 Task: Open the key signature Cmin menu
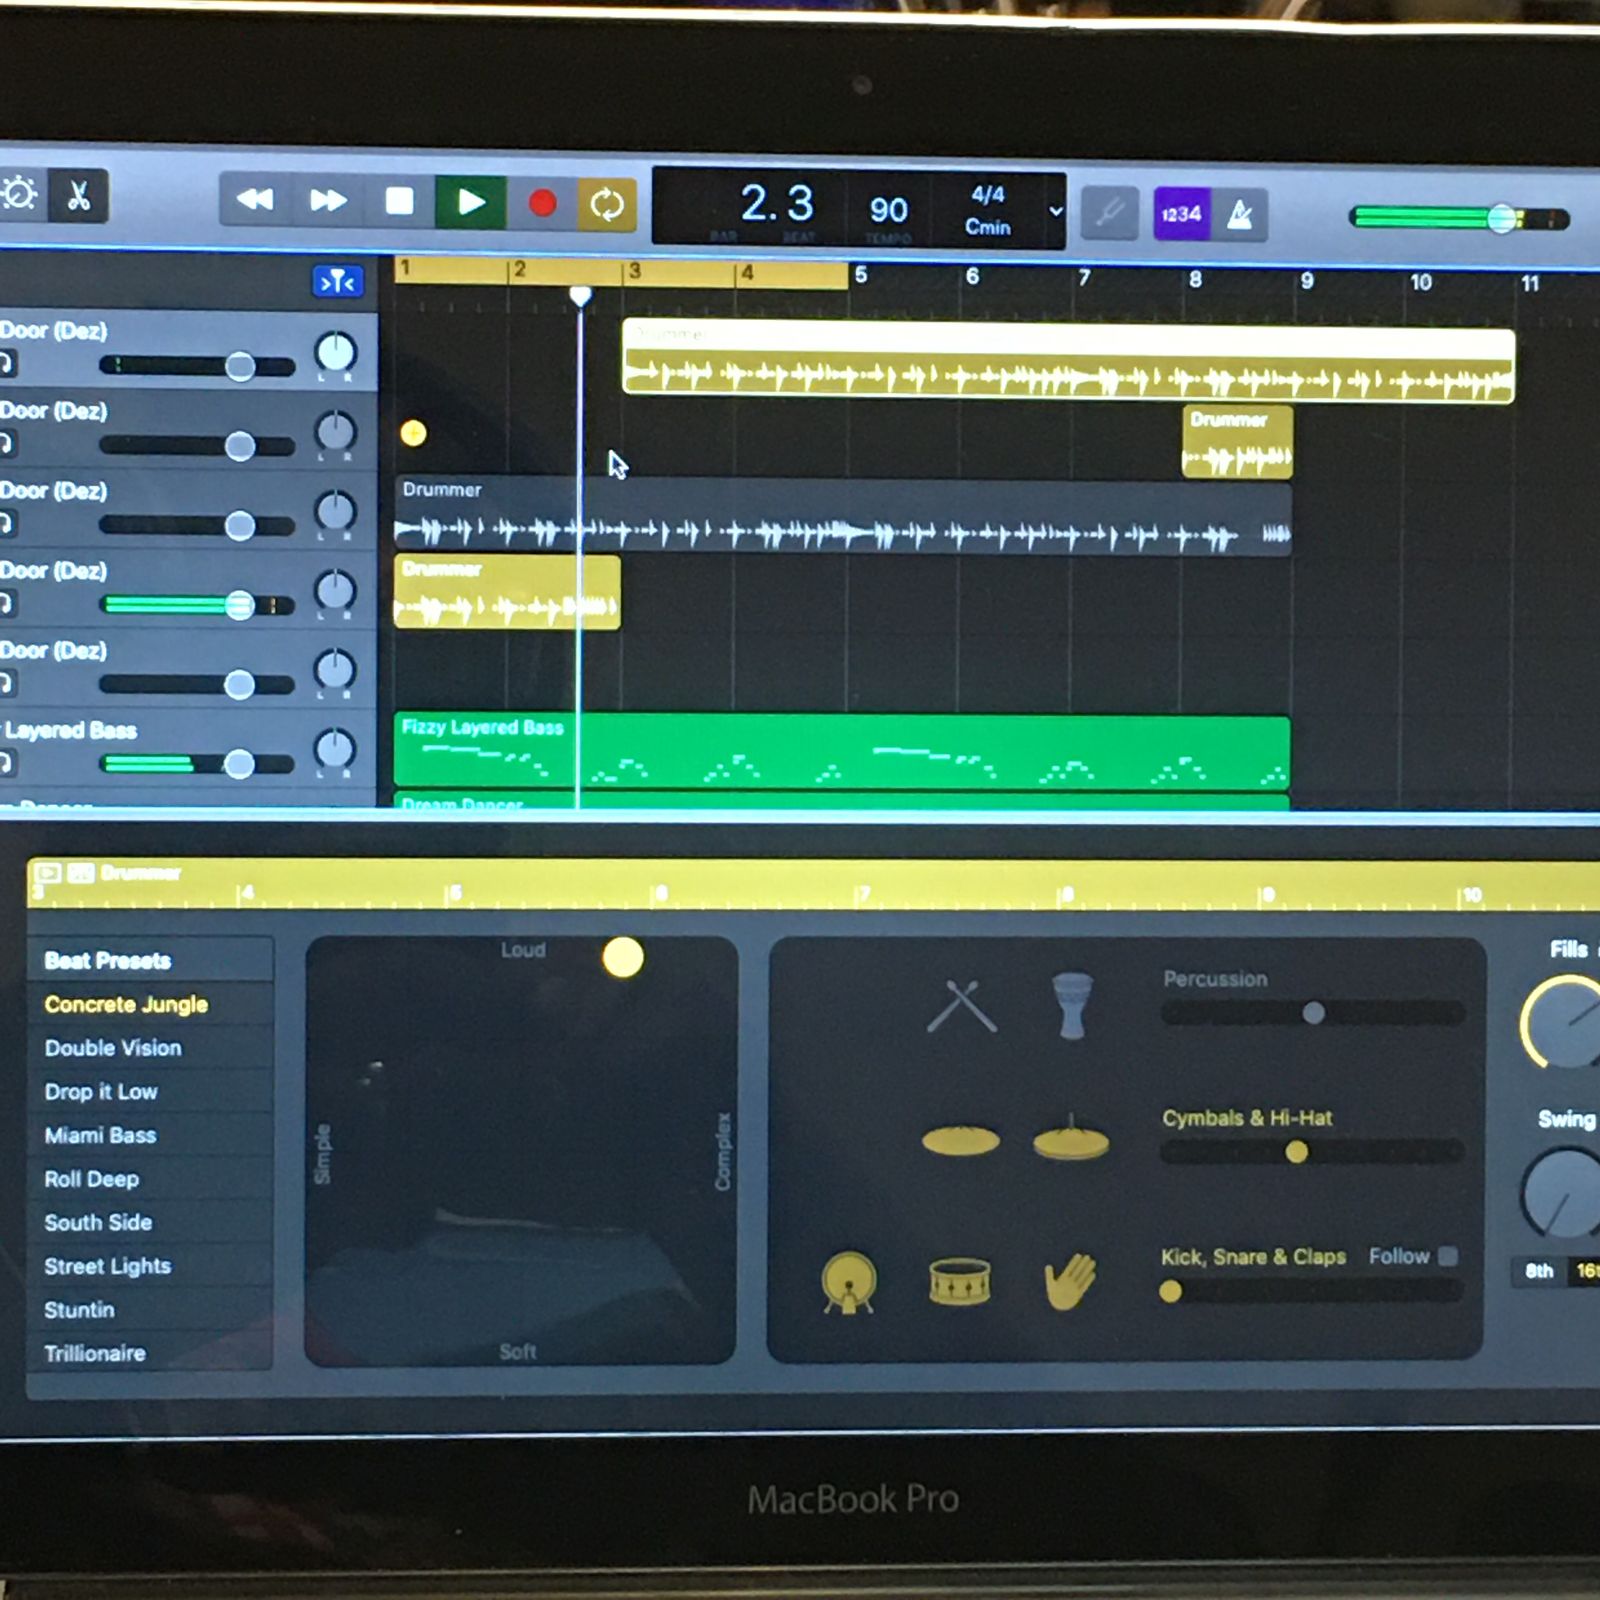click(x=987, y=228)
